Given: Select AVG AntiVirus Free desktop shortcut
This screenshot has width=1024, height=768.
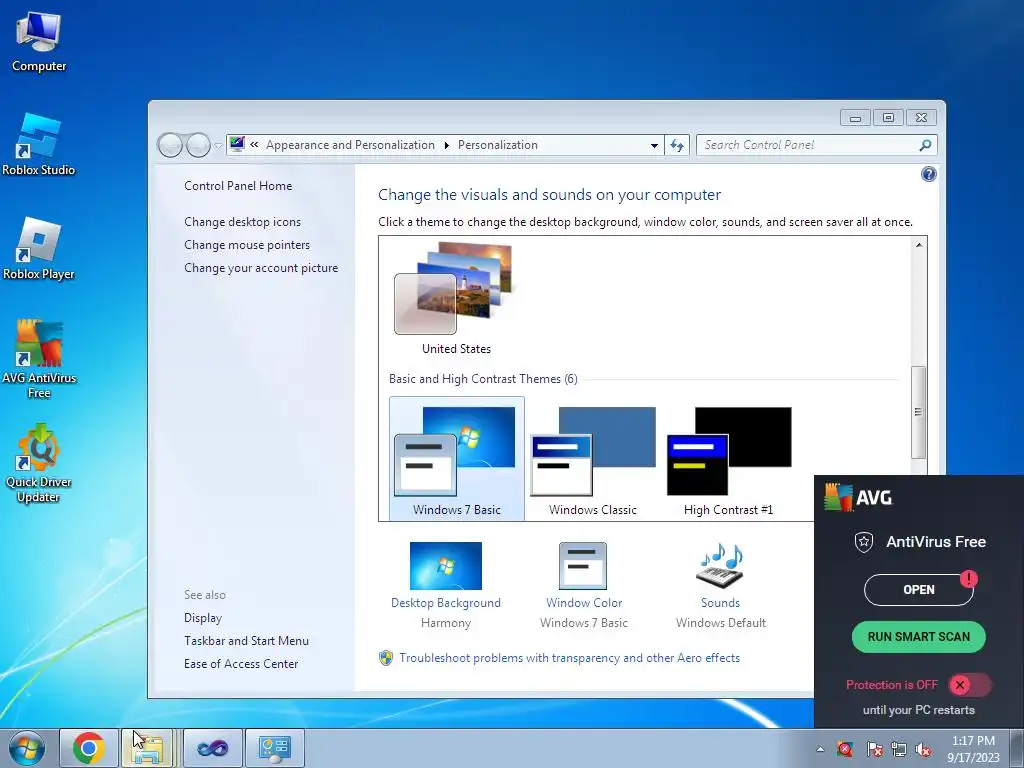Looking at the screenshot, I should [39, 359].
